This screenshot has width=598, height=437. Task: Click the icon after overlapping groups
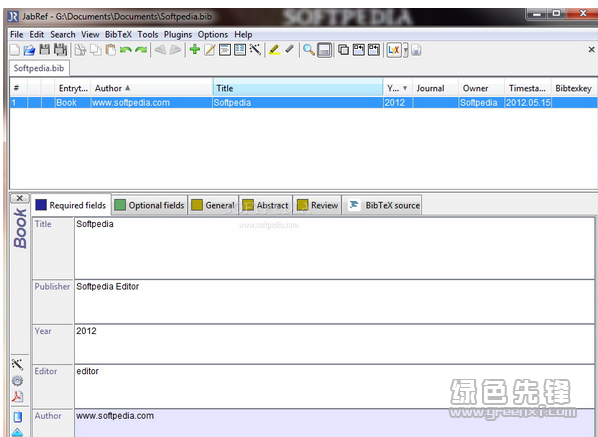(374, 50)
